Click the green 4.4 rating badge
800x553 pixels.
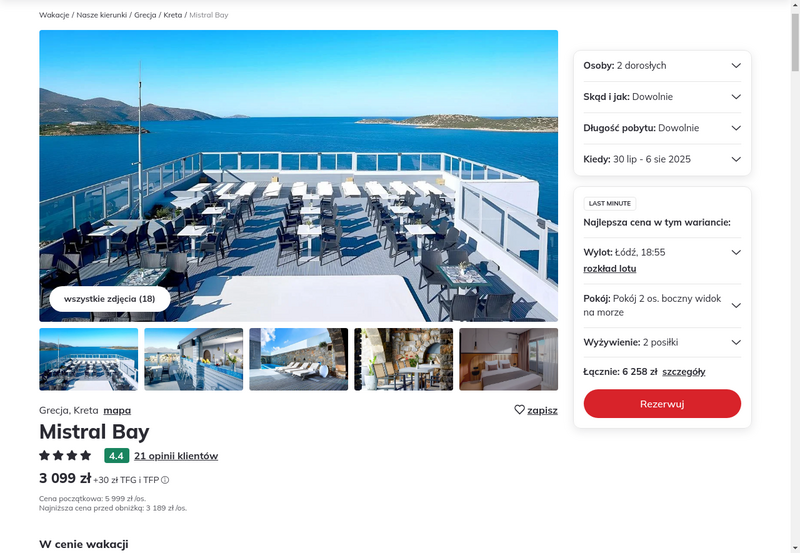pos(116,456)
